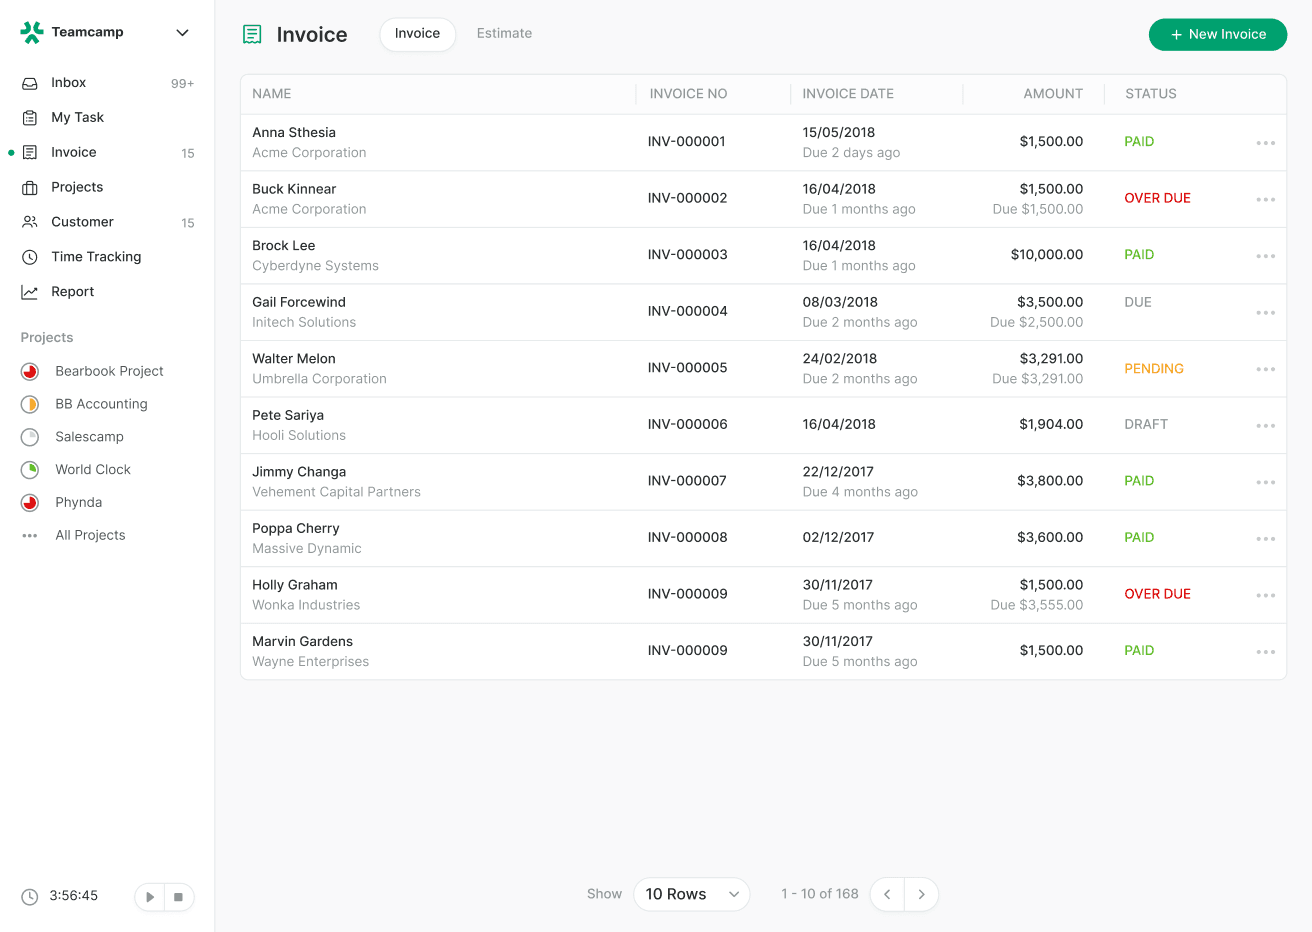This screenshot has width=1312, height=932.
Task: Select the My Task sidebar icon
Action: [x=32, y=117]
